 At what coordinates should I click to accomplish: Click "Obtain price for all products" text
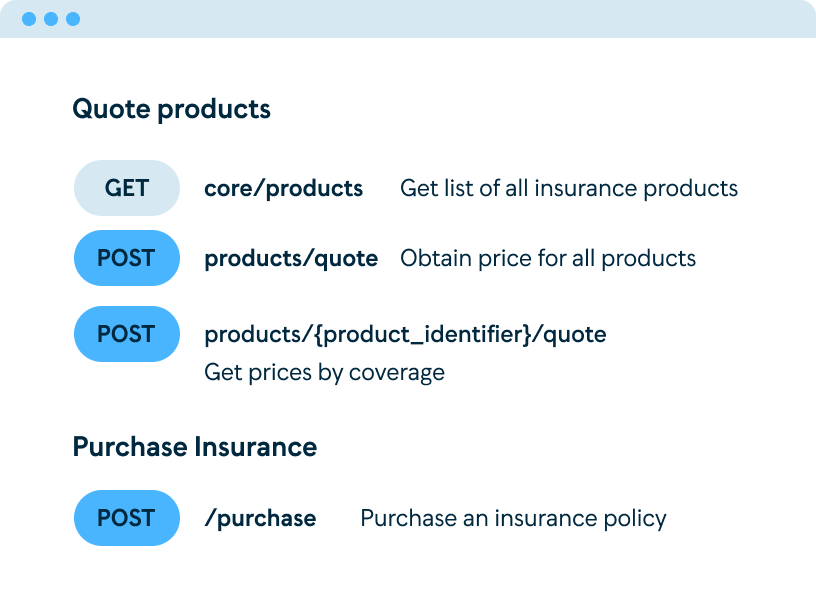coord(547,259)
